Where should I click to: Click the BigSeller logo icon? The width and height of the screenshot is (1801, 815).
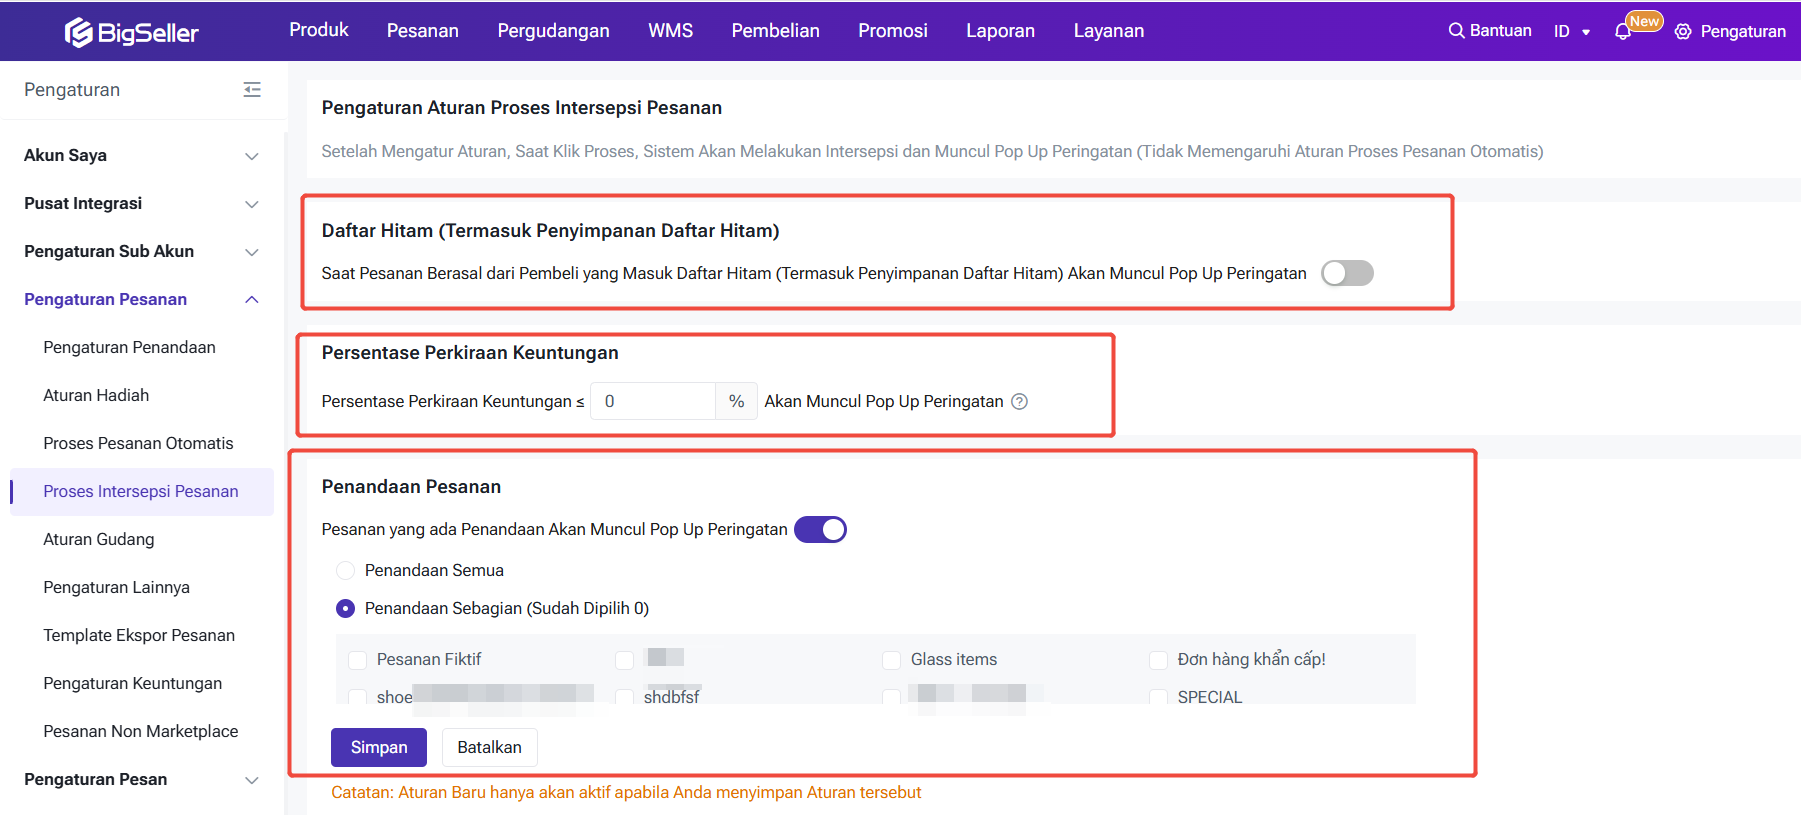(79, 33)
